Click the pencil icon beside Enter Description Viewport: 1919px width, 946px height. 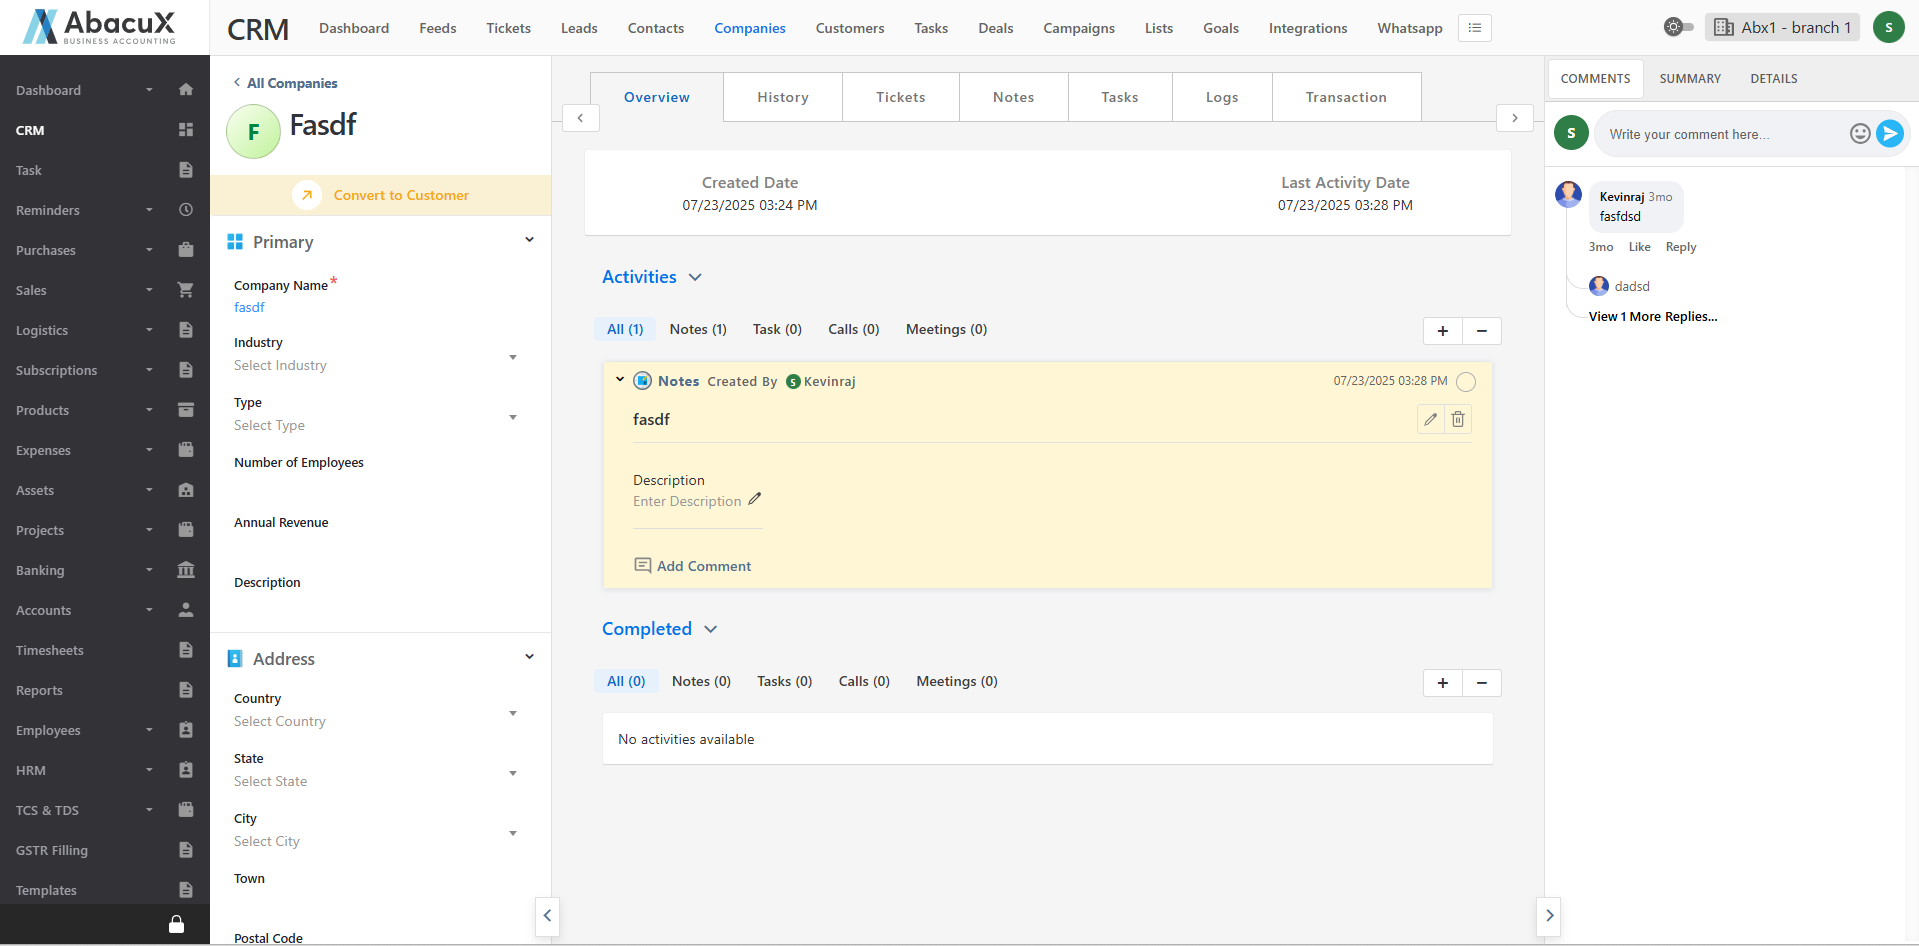point(755,499)
